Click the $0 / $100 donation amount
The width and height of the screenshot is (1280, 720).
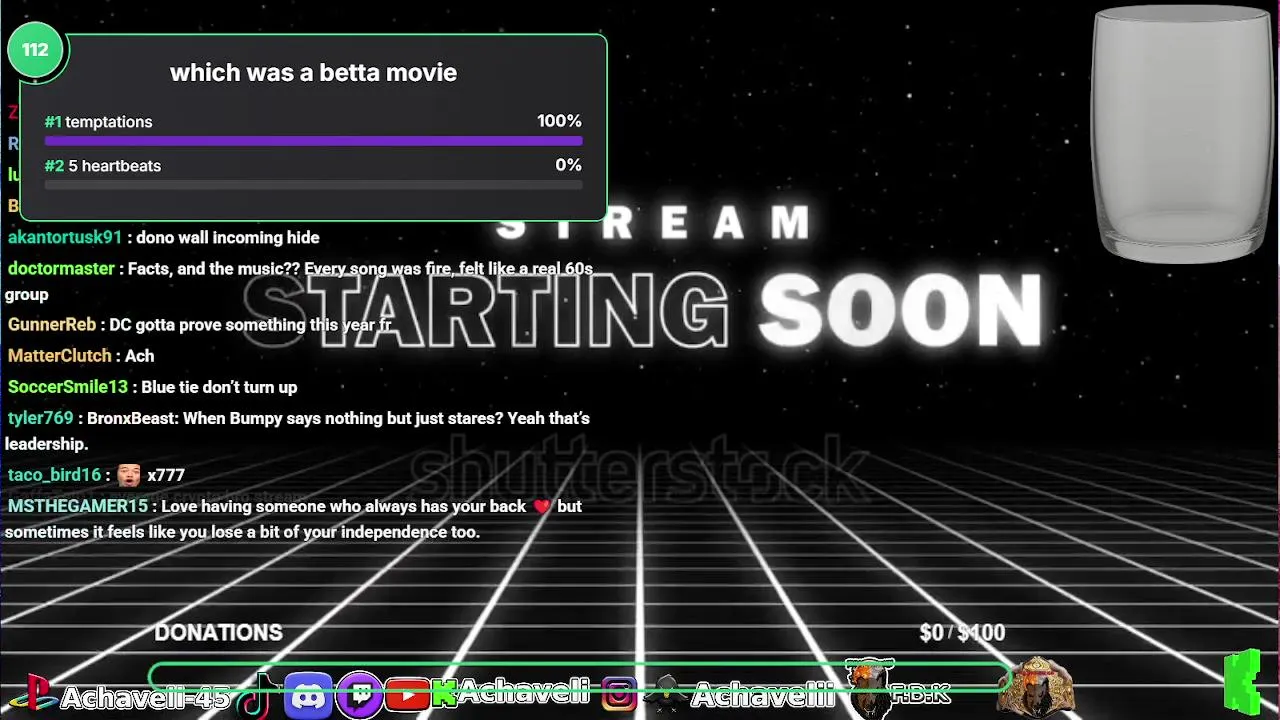tap(962, 633)
